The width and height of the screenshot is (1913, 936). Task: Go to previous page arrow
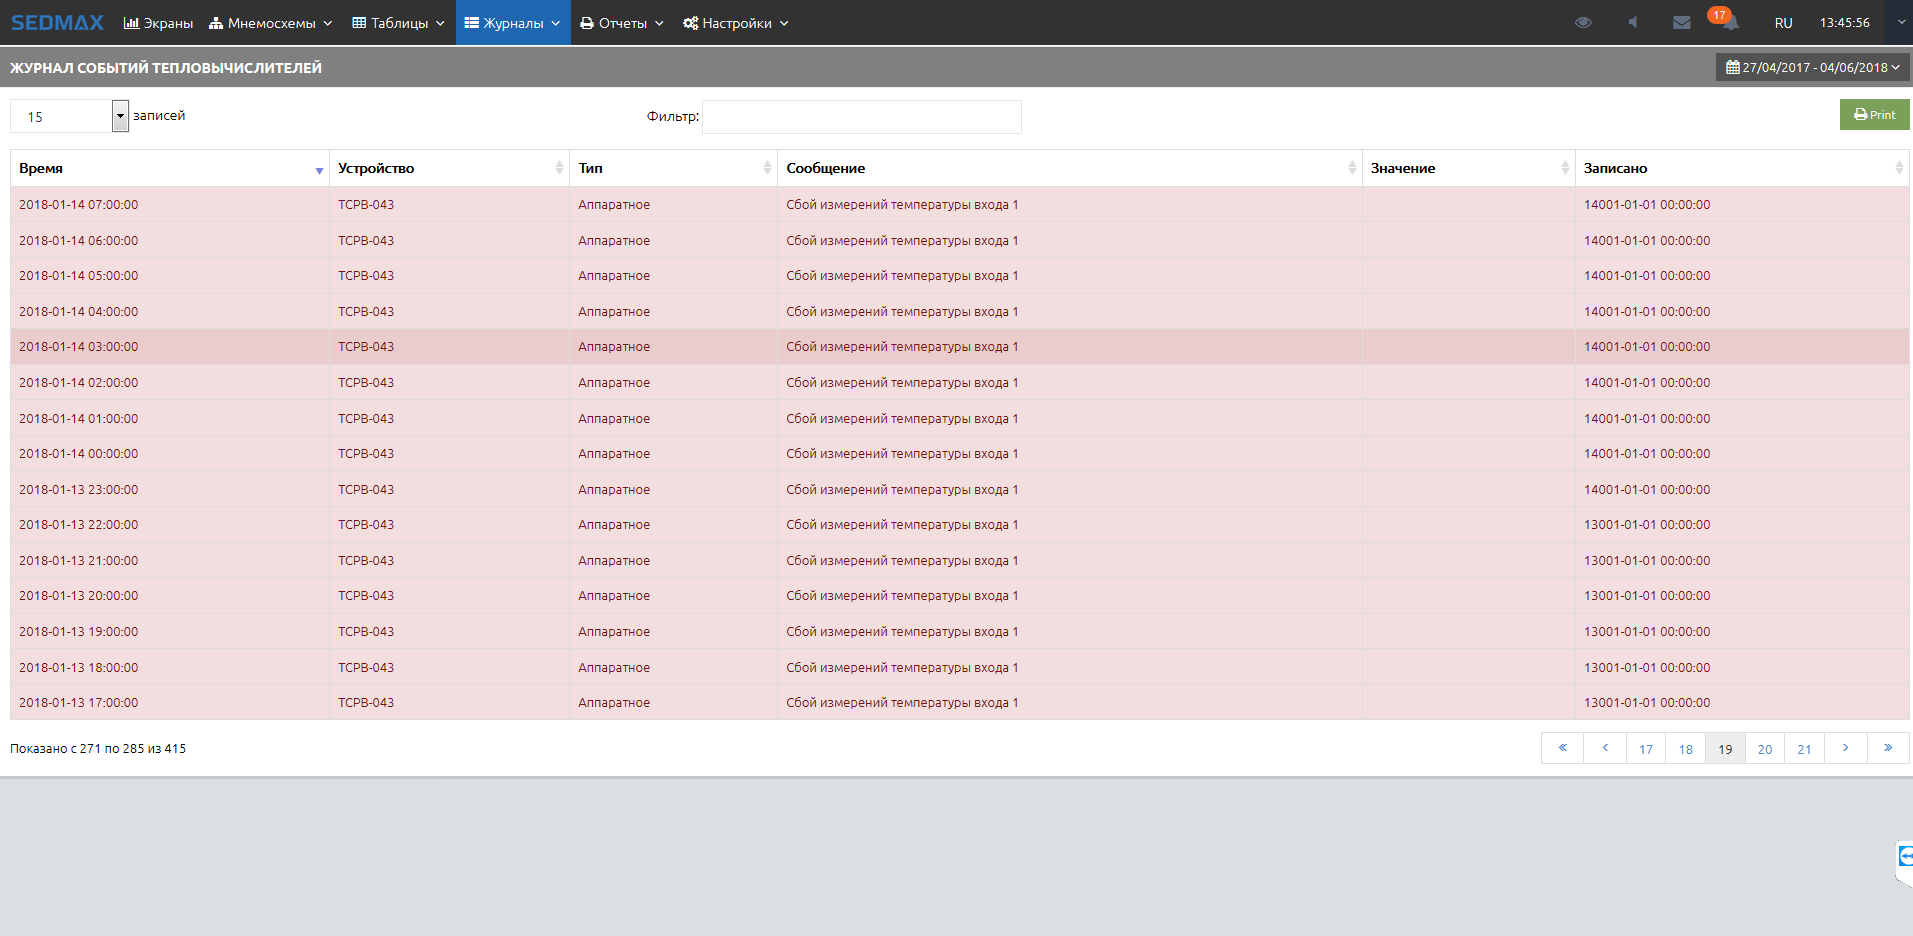tap(1605, 748)
